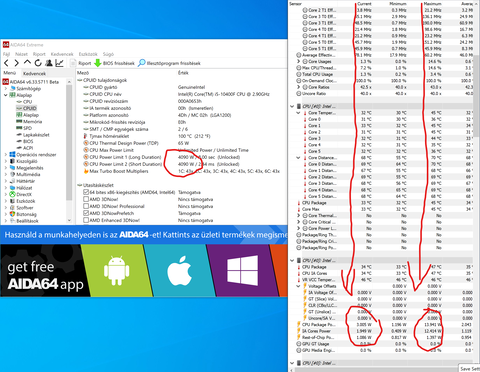The height and width of the screenshot is (372, 480).
Task: Expand the Megjelenítés tree node
Action: 6,168
